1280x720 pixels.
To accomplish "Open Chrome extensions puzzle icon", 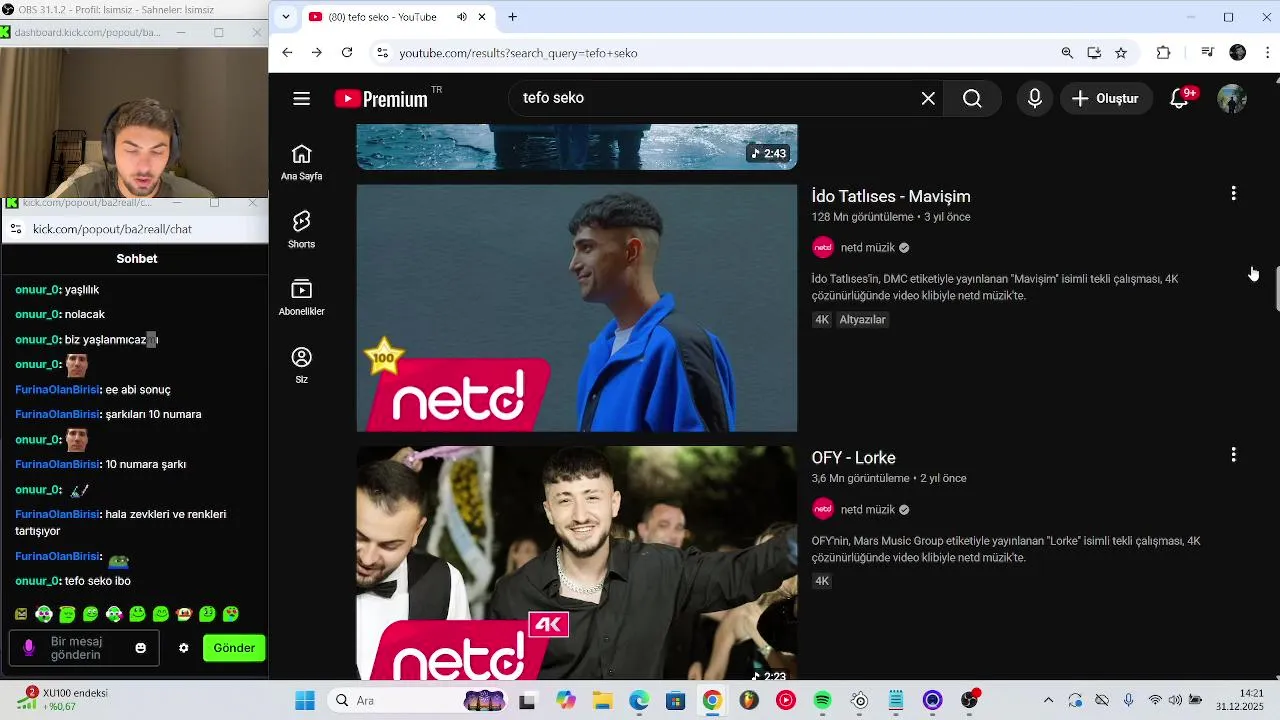I will point(1163,52).
